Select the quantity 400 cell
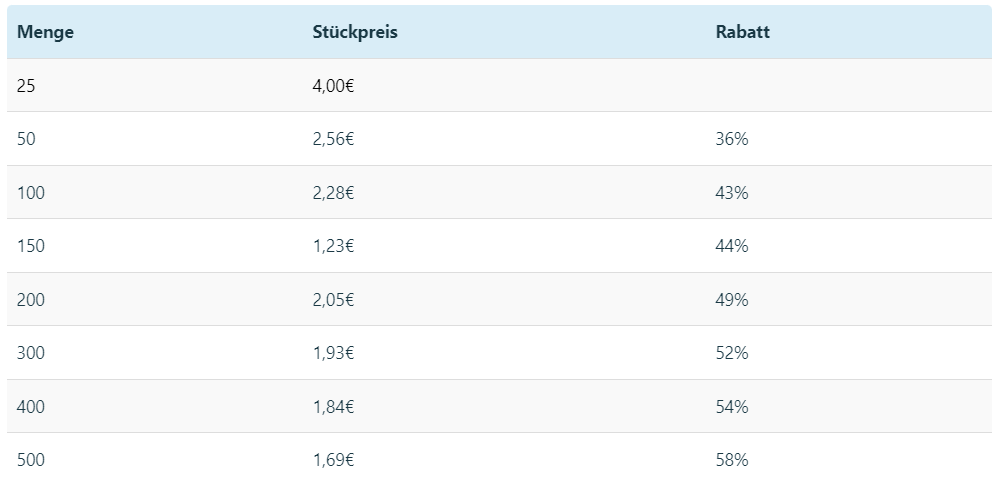The height and width of the screenshot is (502, 1007). pos(31,406)
